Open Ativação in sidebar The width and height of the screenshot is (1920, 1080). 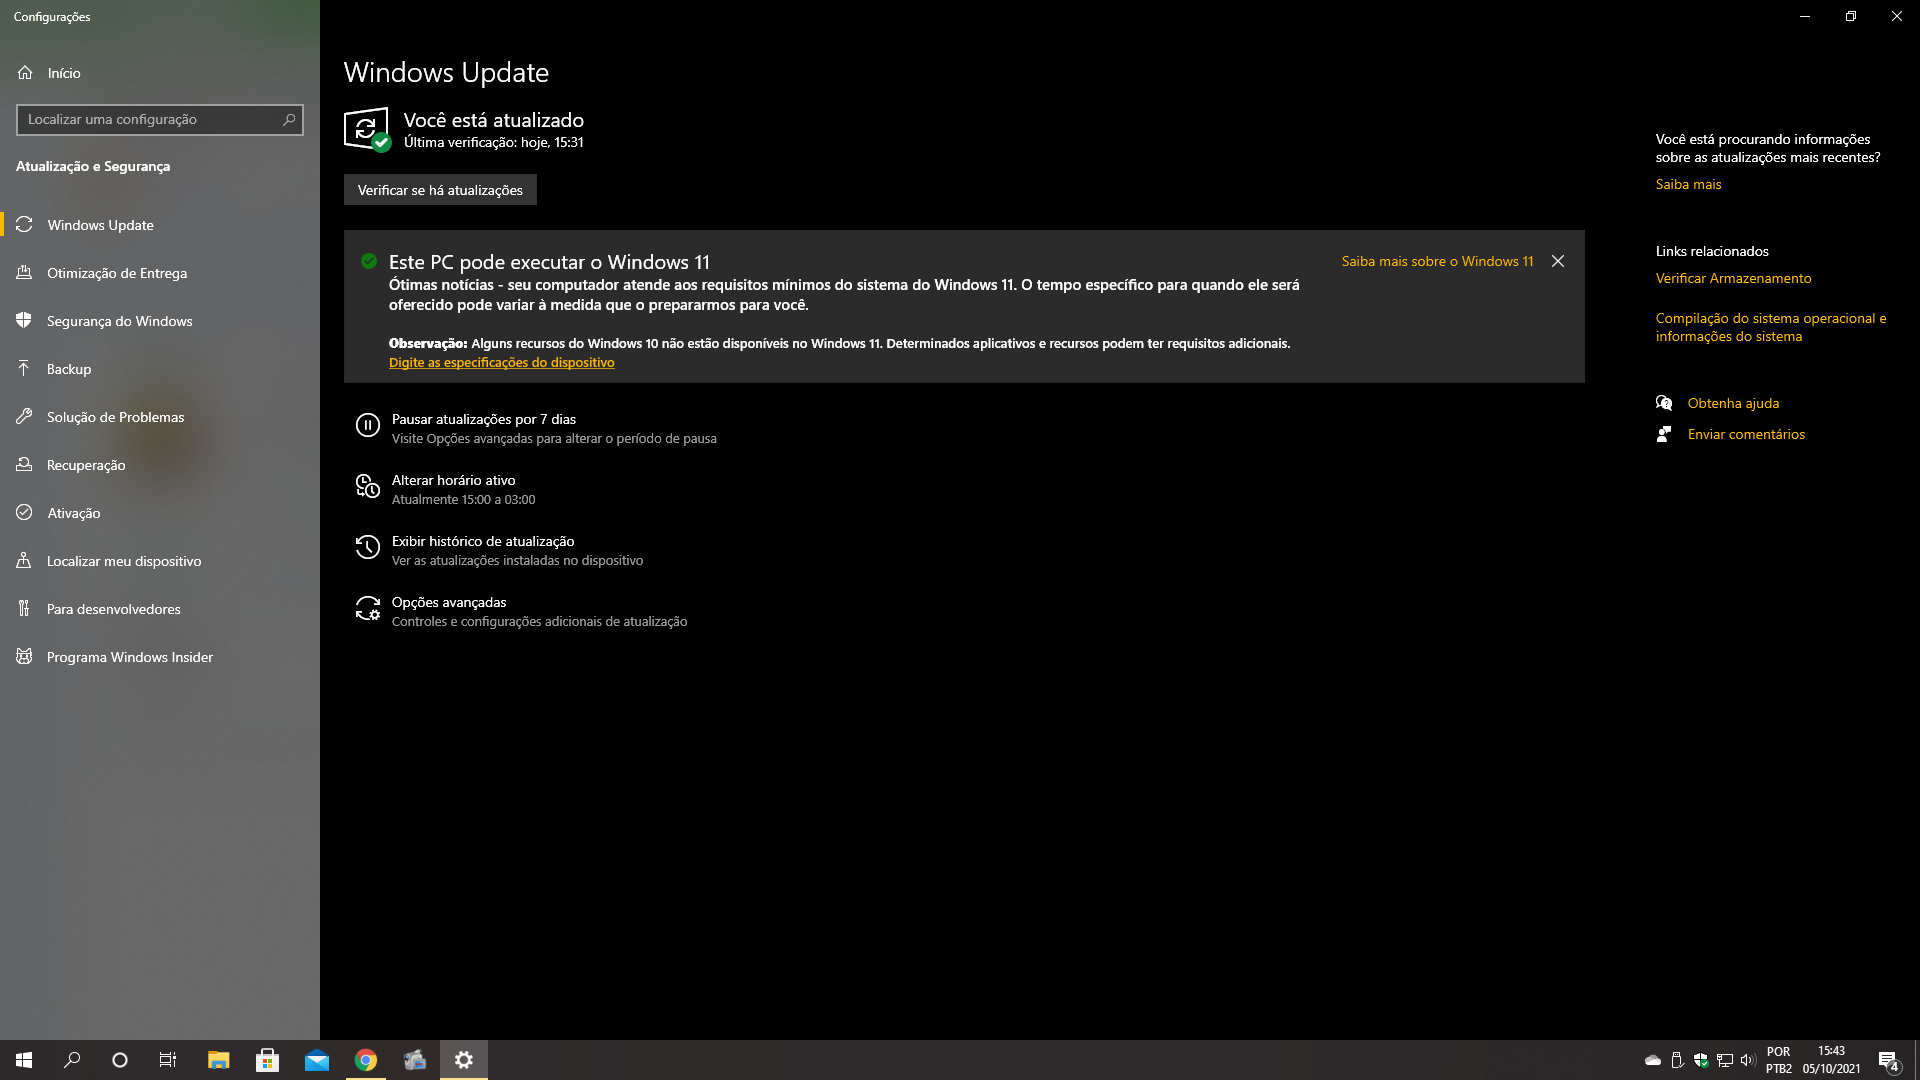click(160, 513)
